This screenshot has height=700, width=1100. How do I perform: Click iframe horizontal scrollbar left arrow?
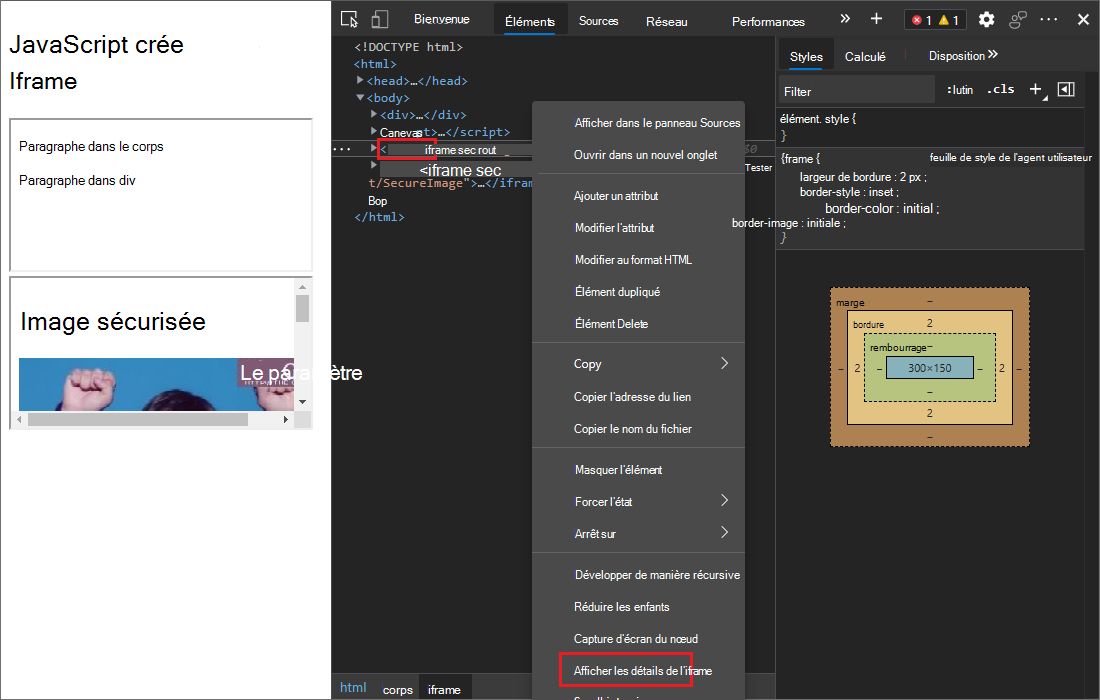coord(20,419)
